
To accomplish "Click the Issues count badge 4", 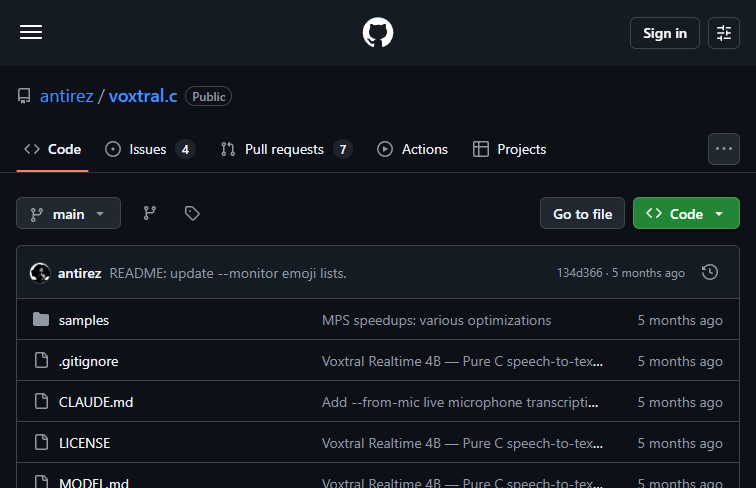I will click(x=185, y=149).
